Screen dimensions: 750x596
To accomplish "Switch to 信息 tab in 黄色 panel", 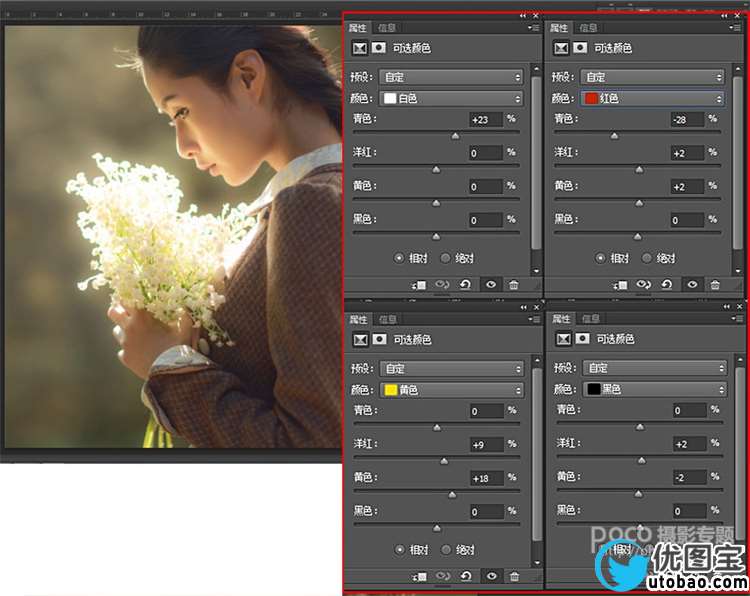I will tap(387, 319).
